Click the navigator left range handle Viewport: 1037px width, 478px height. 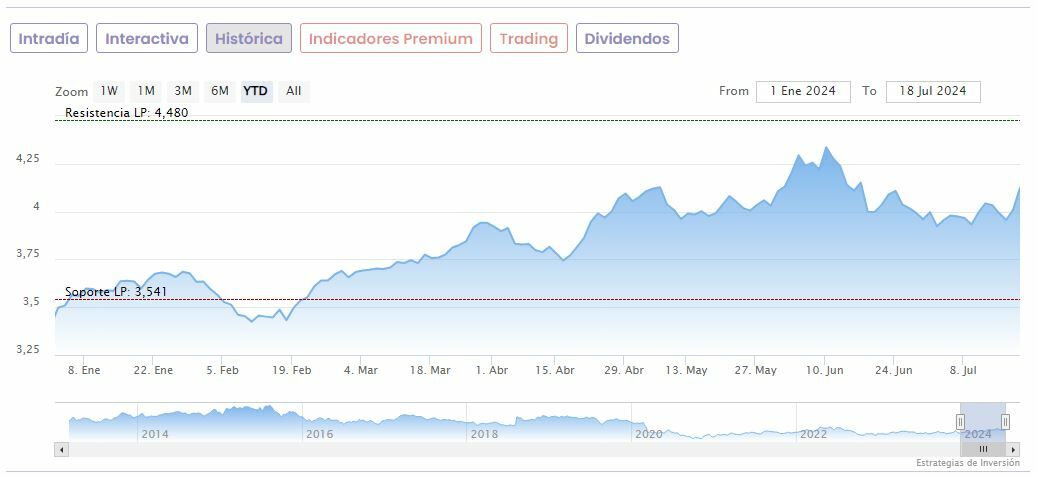click(961, 422)
